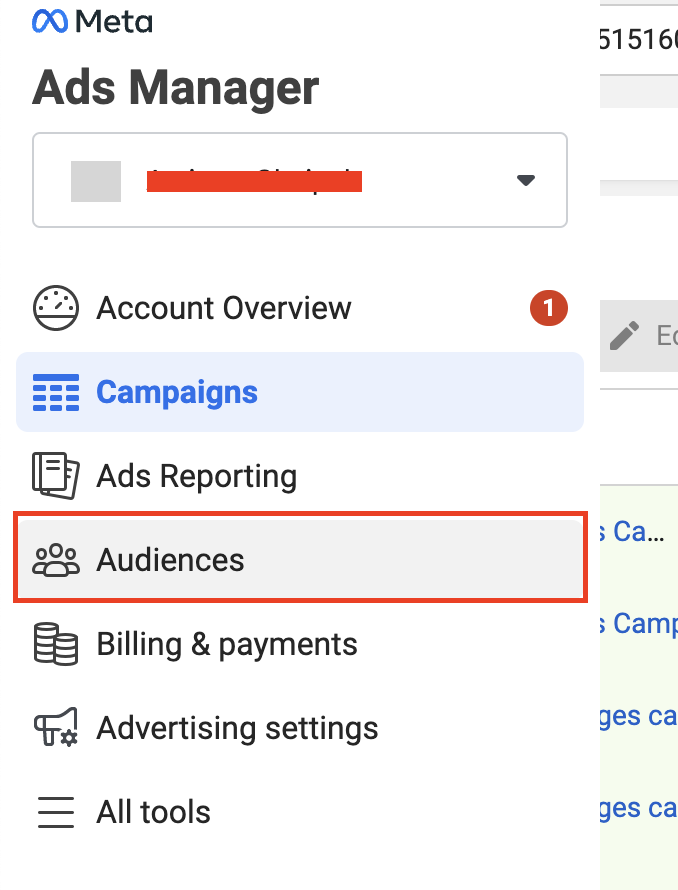Click the pencil edit icon
This screenshot has width=678, height=890.
(x=624, y=335)
